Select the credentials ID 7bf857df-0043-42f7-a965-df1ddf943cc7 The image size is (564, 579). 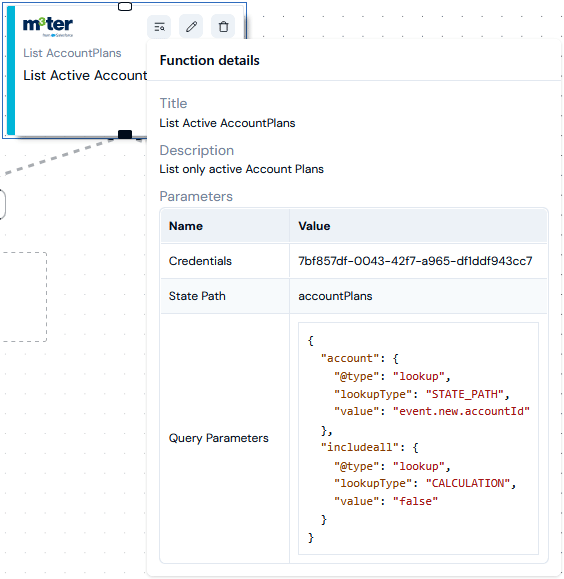tap(415, 261)
